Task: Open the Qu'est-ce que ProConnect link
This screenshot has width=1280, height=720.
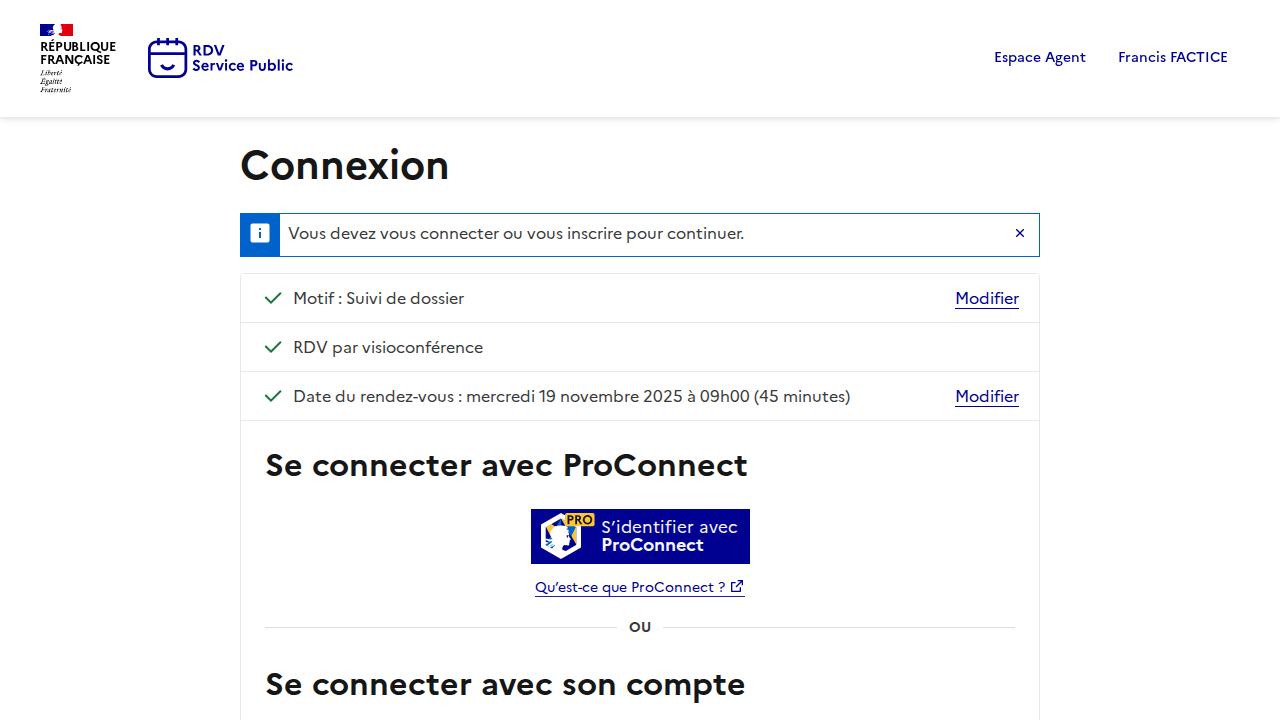Action: click(x=630, y=587)
